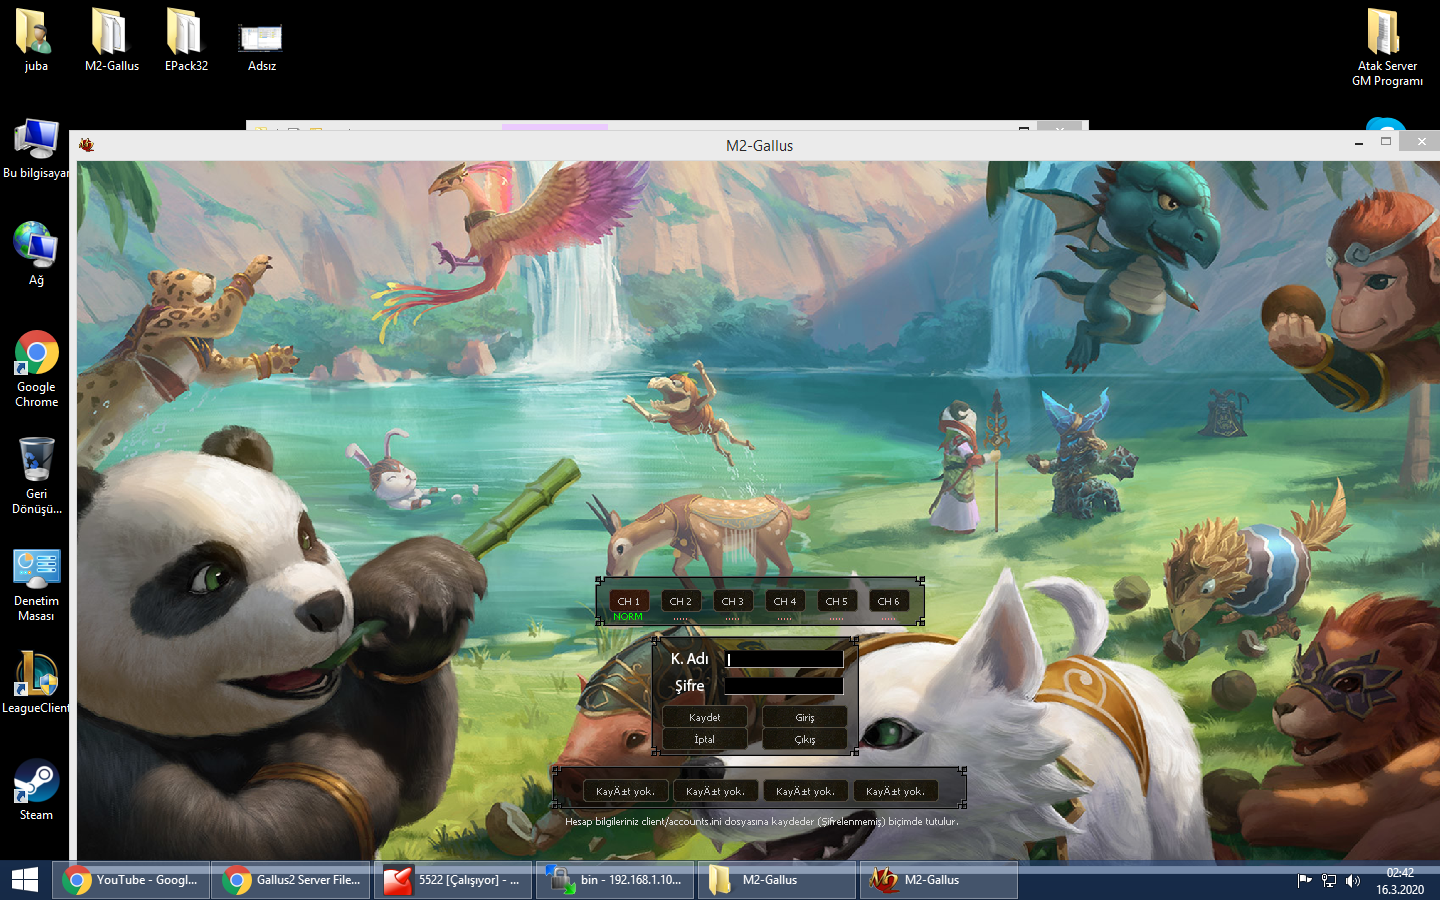This screenshot has height=900, width=1440.
Task: Open Atak Server GM Programı folder
Action: pos(1387,47)
